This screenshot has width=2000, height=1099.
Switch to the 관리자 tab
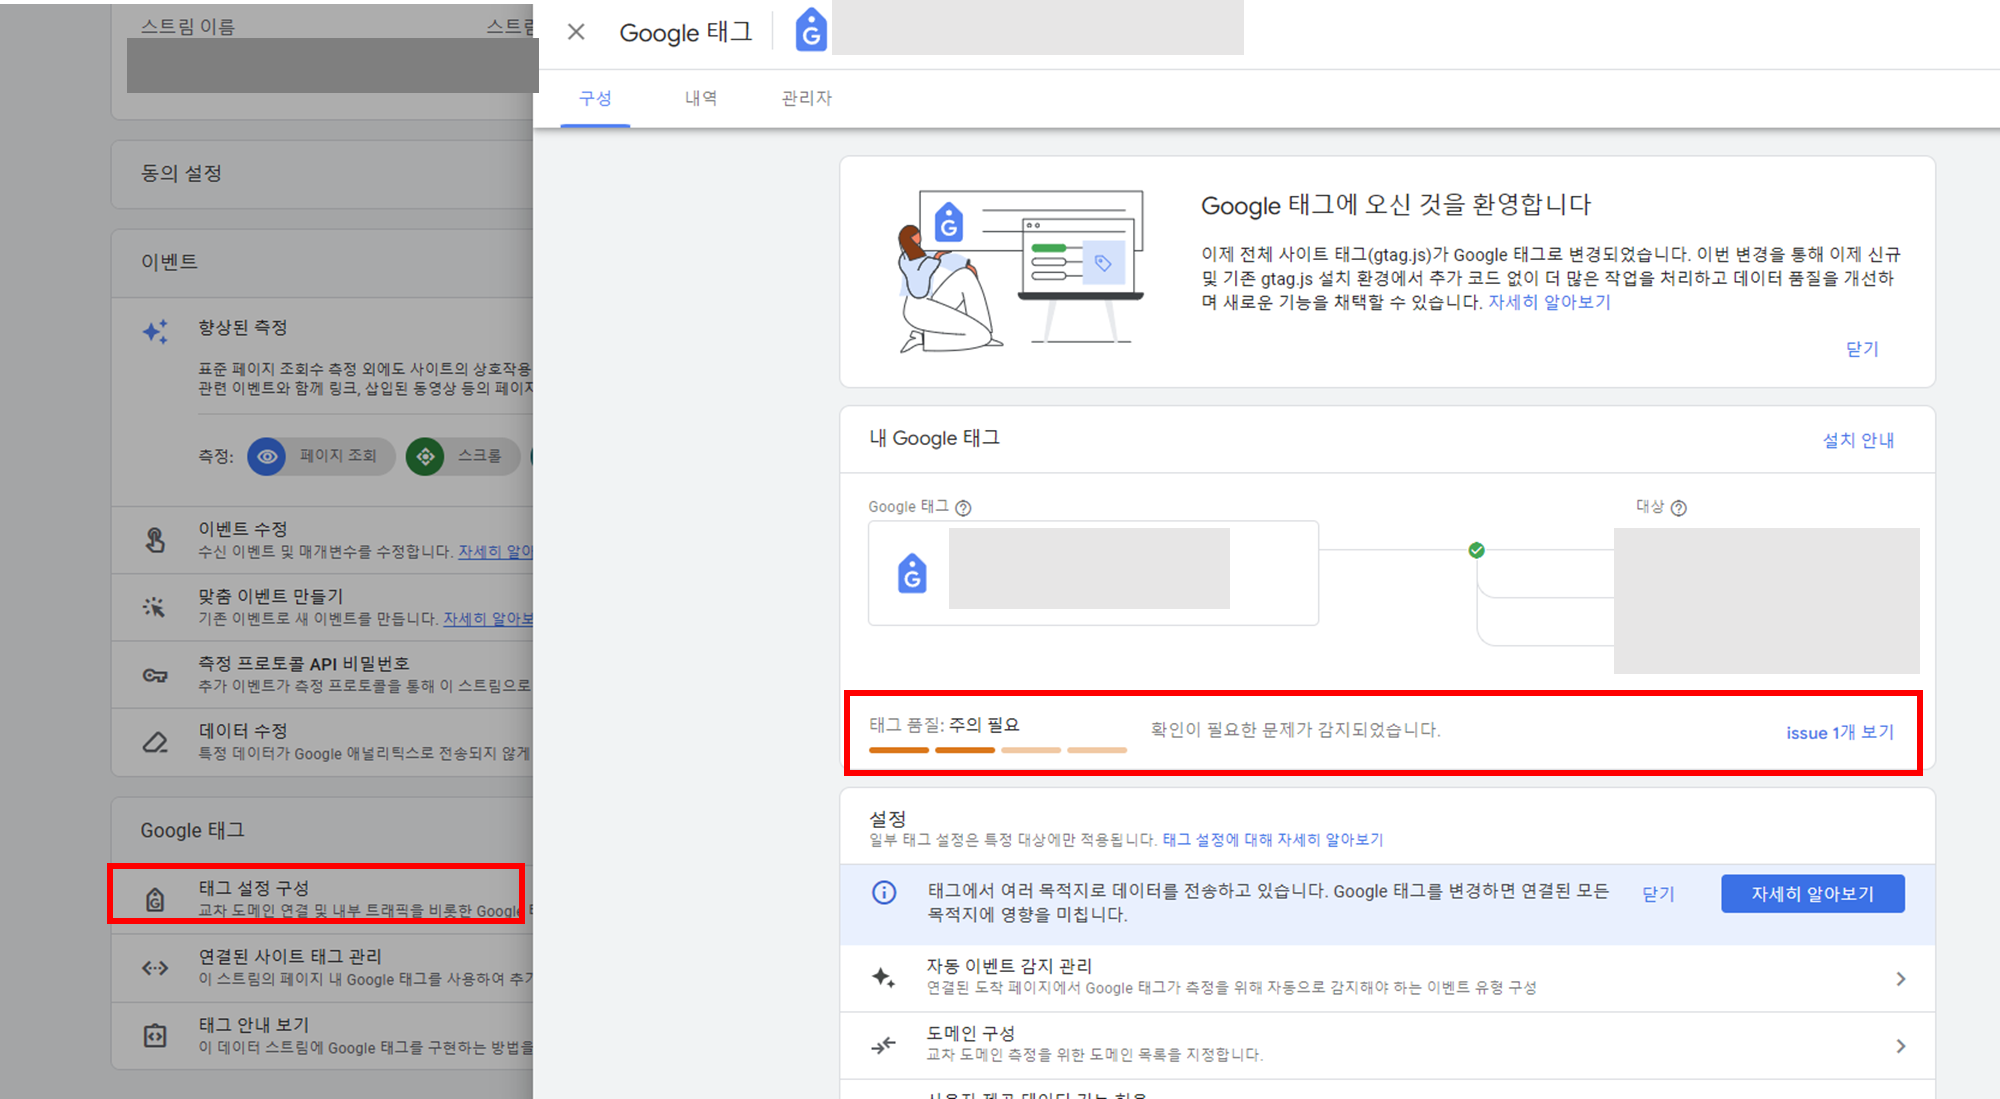click(806, 98)
